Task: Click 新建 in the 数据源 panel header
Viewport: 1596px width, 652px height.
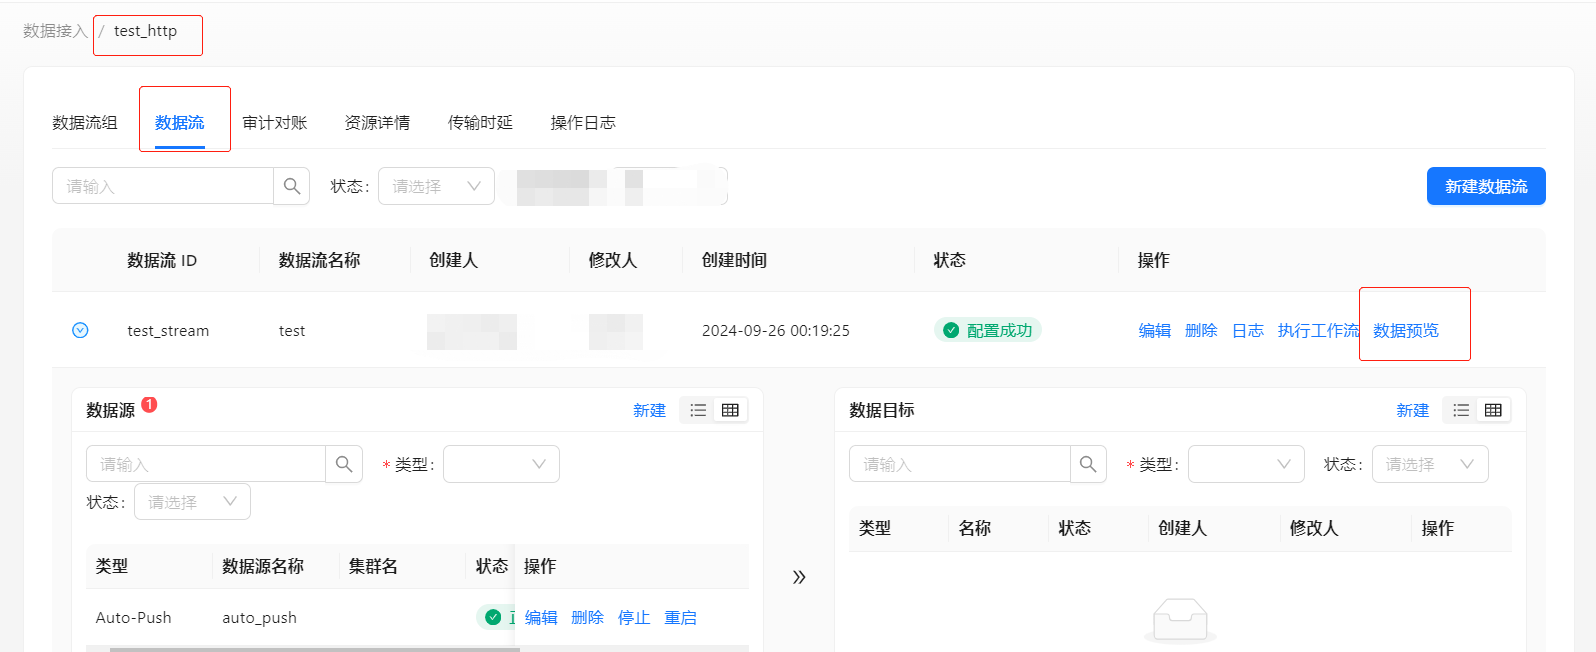Action: point(649,410)
